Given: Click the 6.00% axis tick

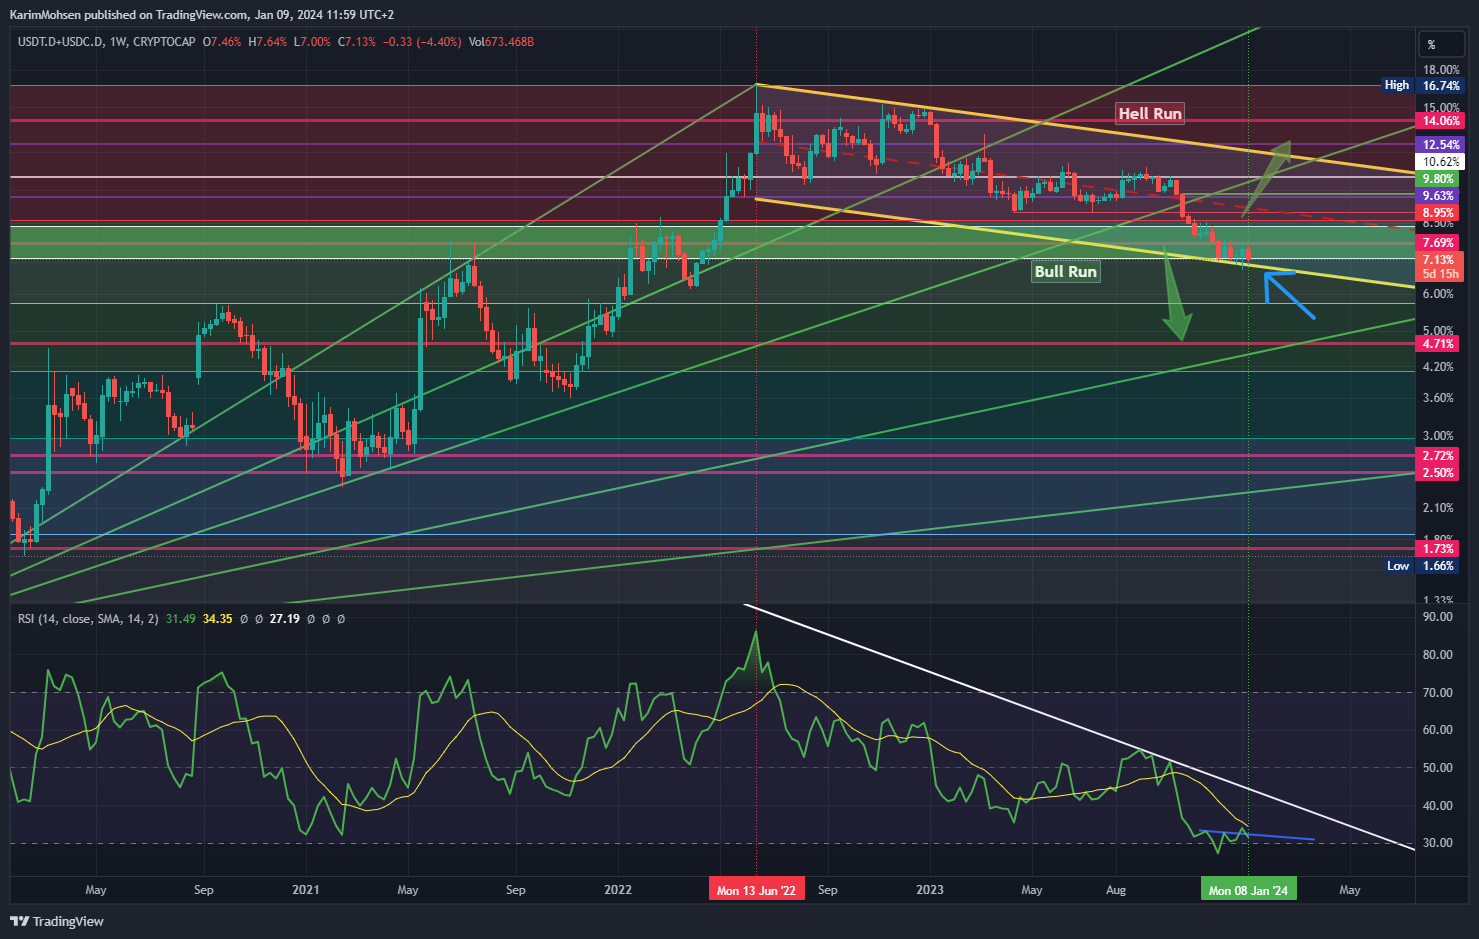Looking at the screenshot, I should 1438,294.
